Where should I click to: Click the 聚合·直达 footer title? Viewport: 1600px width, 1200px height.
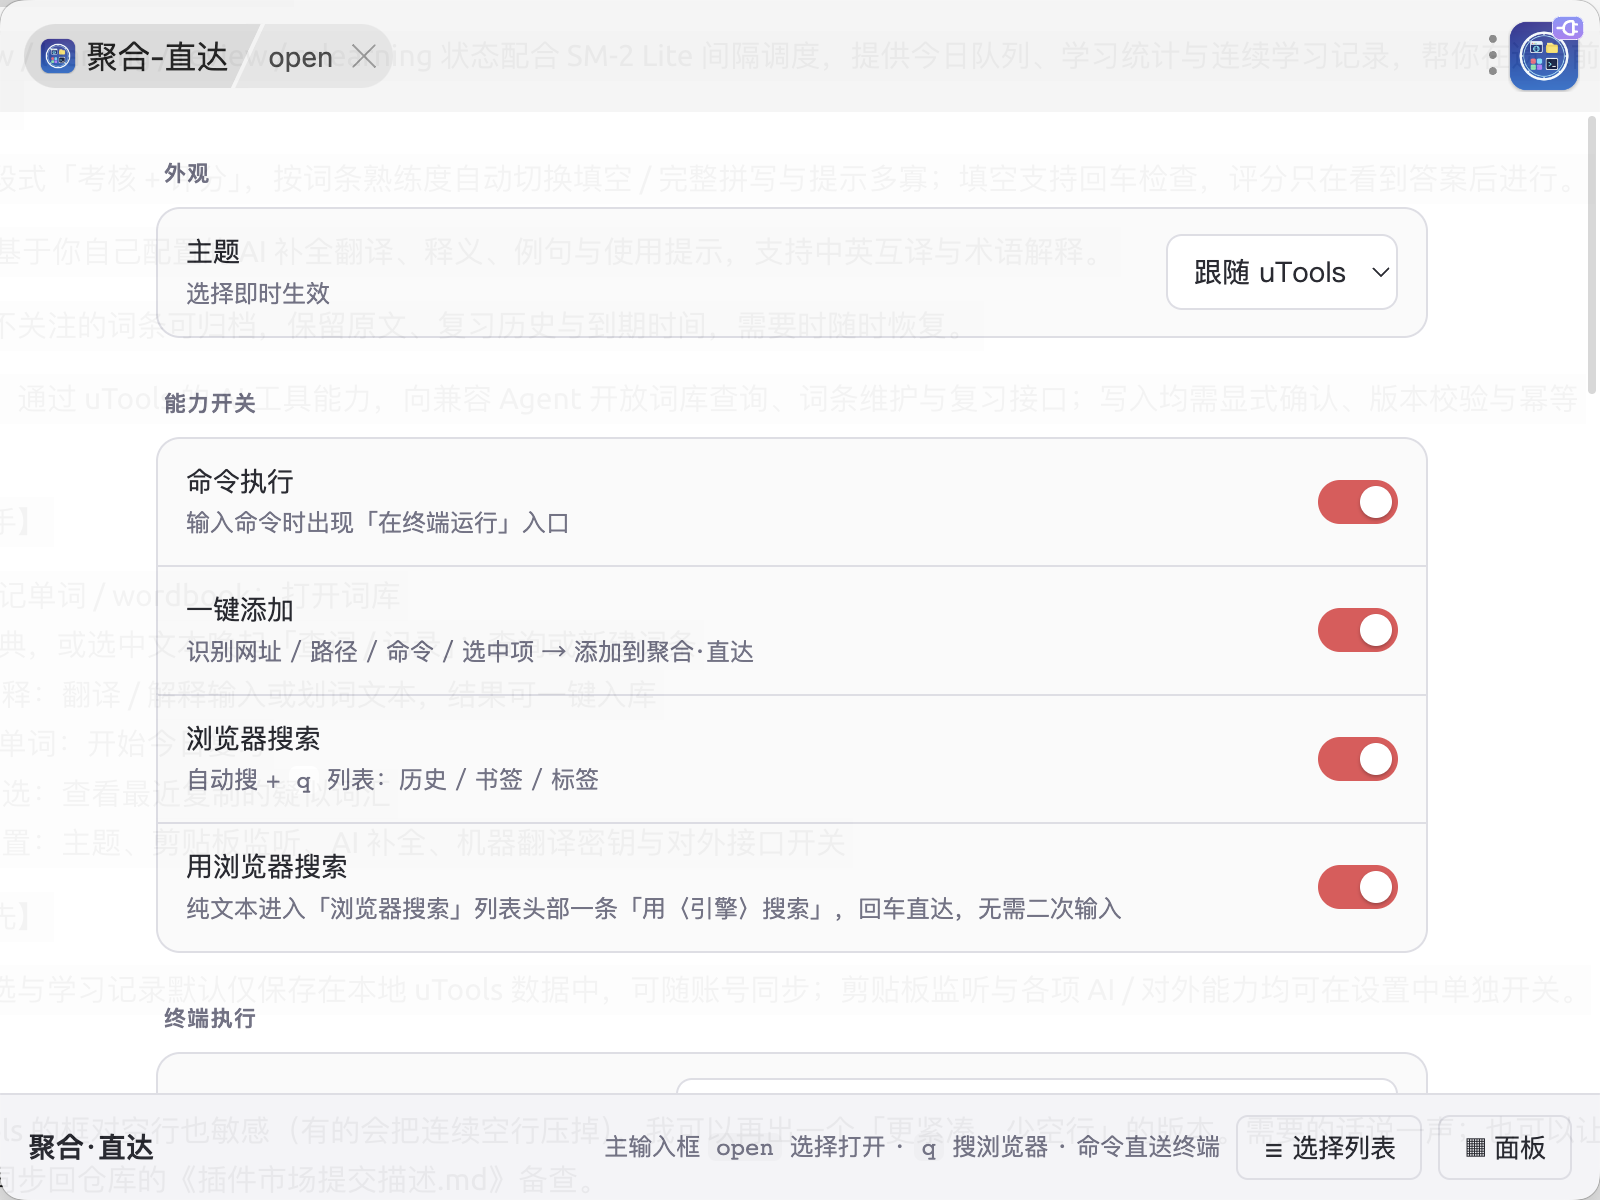click(x=91, y=1147)
